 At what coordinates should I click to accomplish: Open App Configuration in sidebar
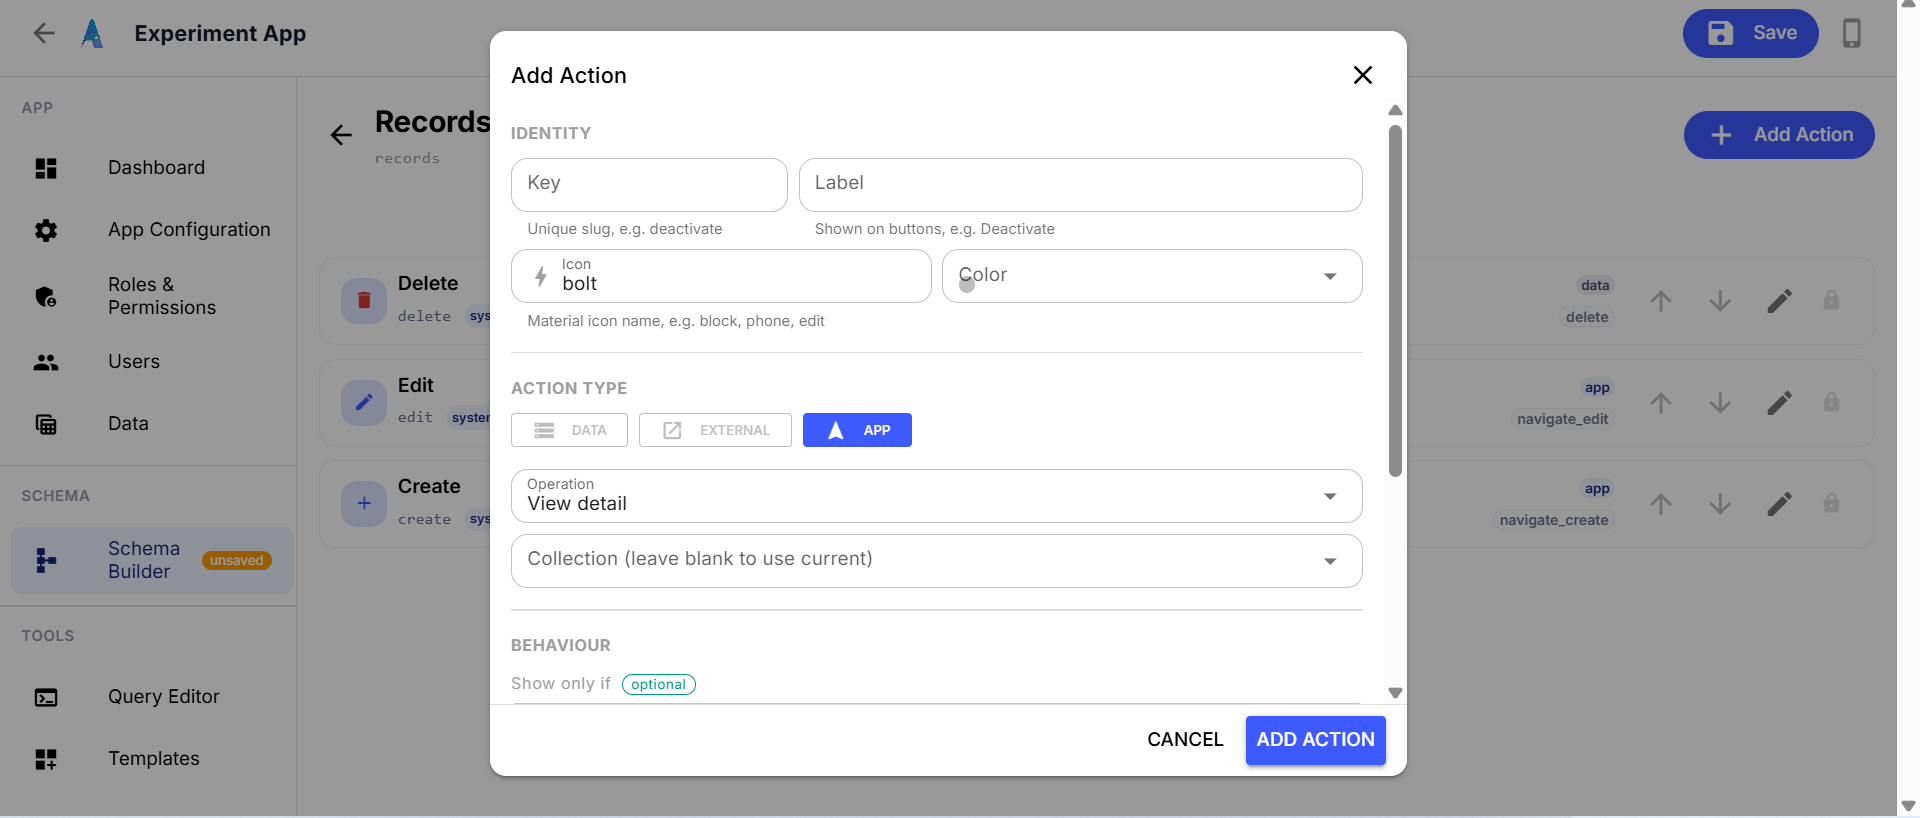pos(148,230)
